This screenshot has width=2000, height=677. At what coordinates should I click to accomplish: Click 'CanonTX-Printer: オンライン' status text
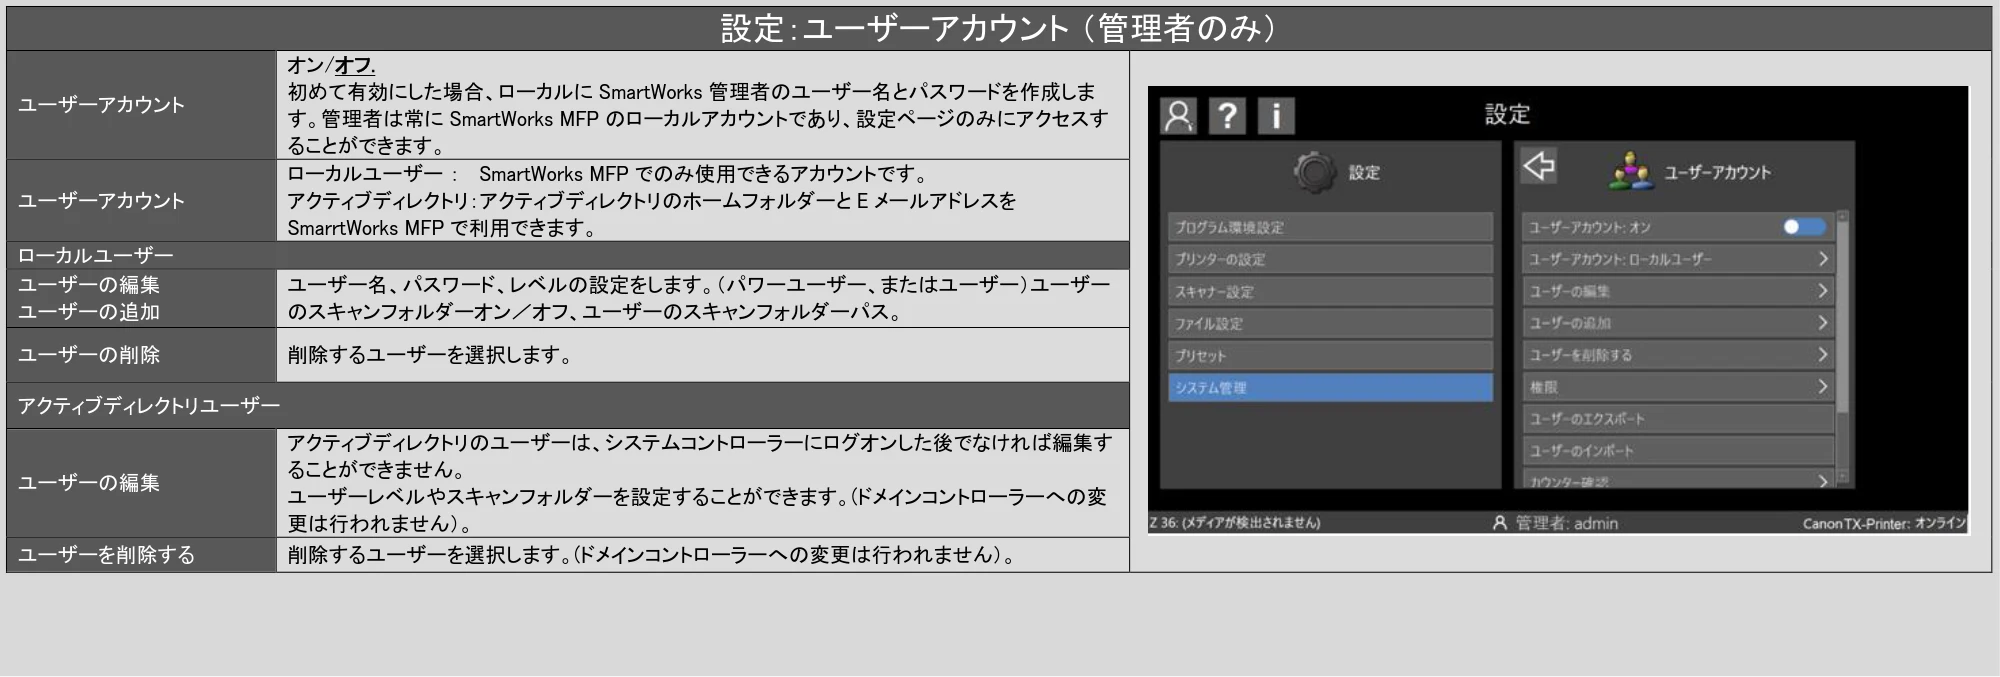1884,523
